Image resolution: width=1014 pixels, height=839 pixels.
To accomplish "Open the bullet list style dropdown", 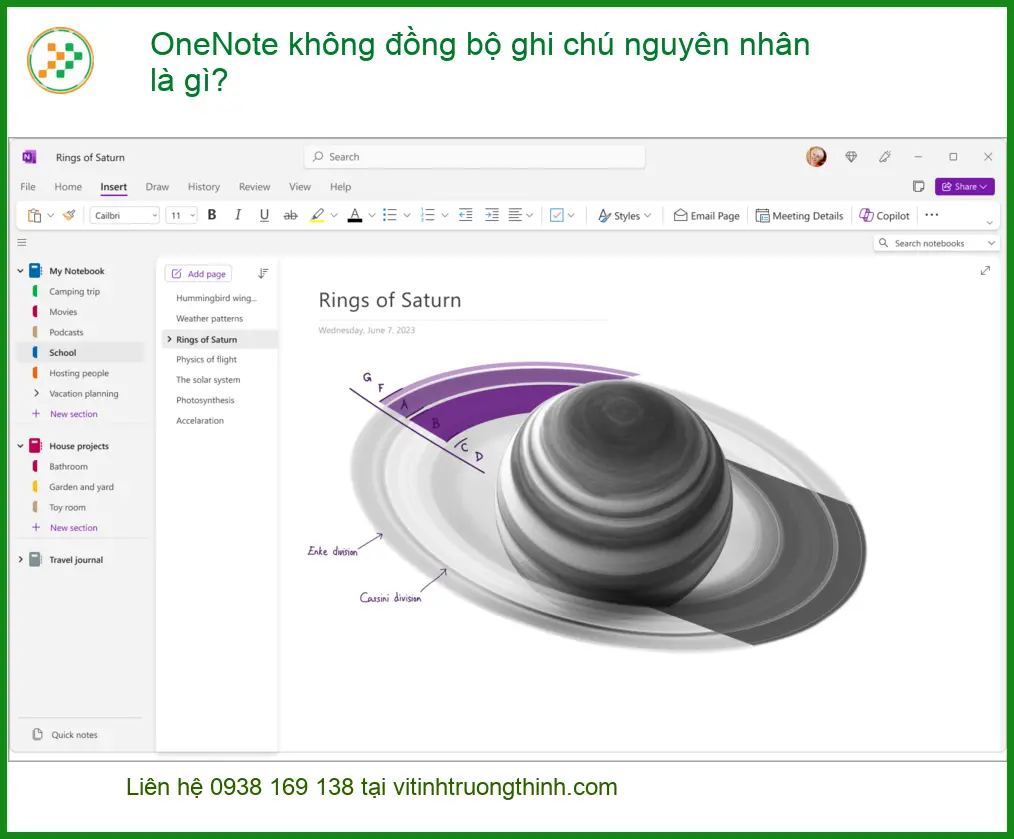I will pos(407,215).
